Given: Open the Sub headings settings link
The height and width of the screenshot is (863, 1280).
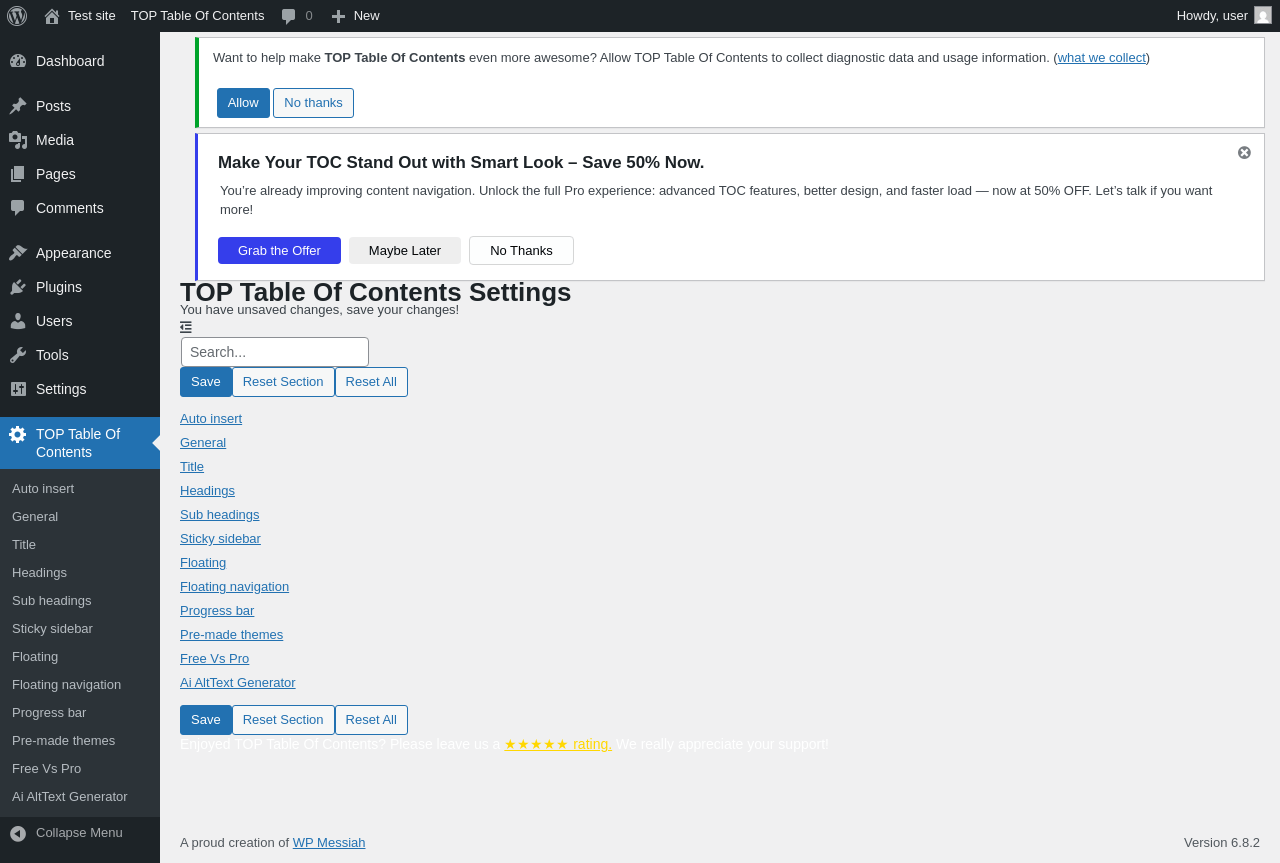Looking at the screenshot, I should click(x=220, y=515).
